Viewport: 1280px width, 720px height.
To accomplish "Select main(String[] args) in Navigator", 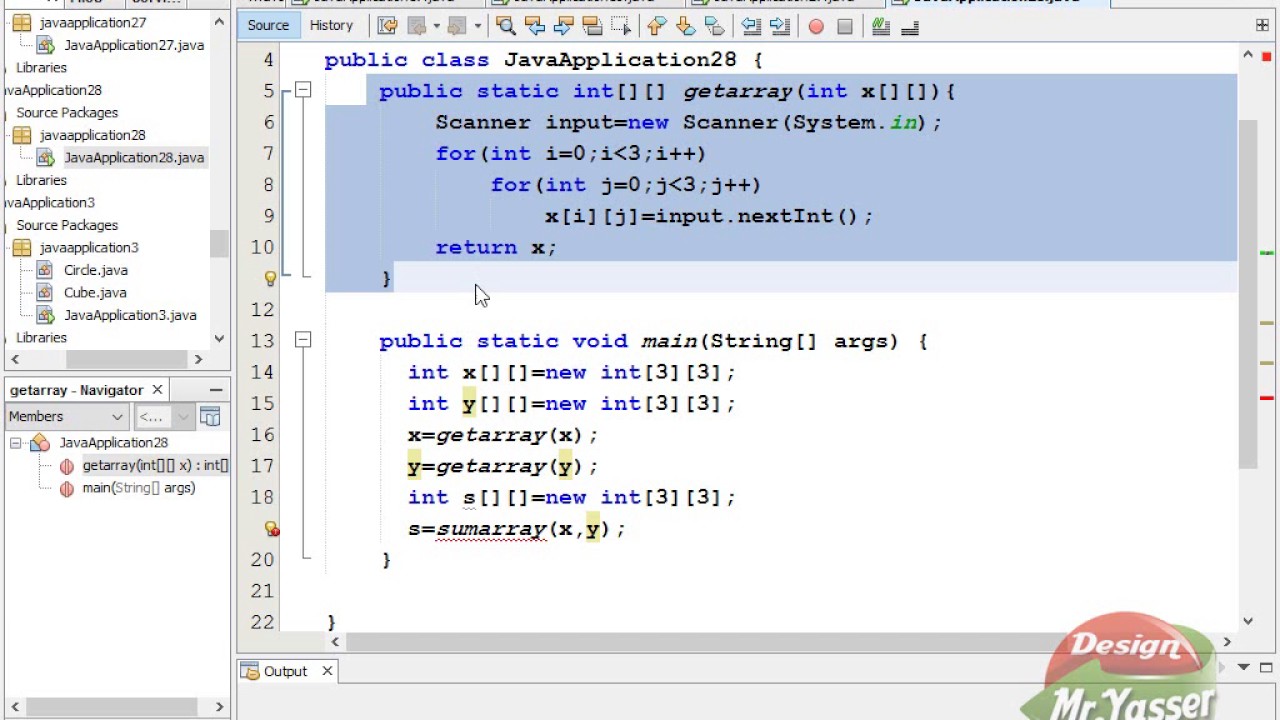I will tap(138, 488).
